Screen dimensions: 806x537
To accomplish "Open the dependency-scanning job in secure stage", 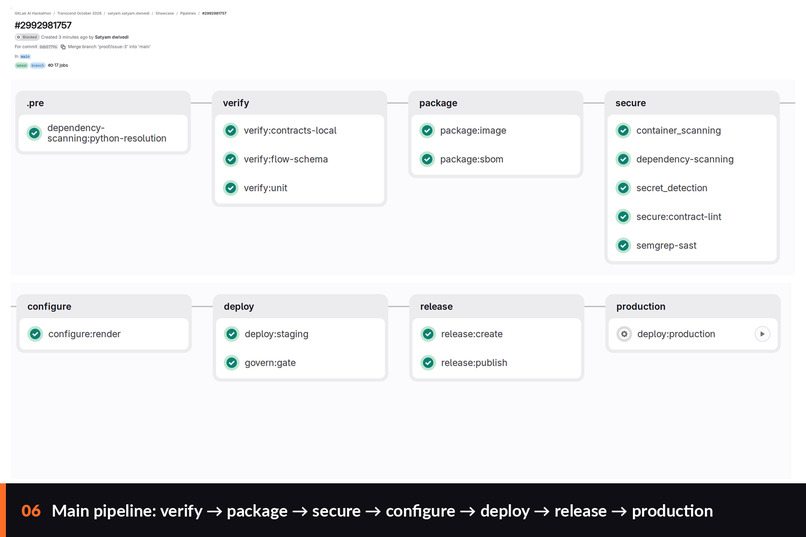I will click(685, 159).
